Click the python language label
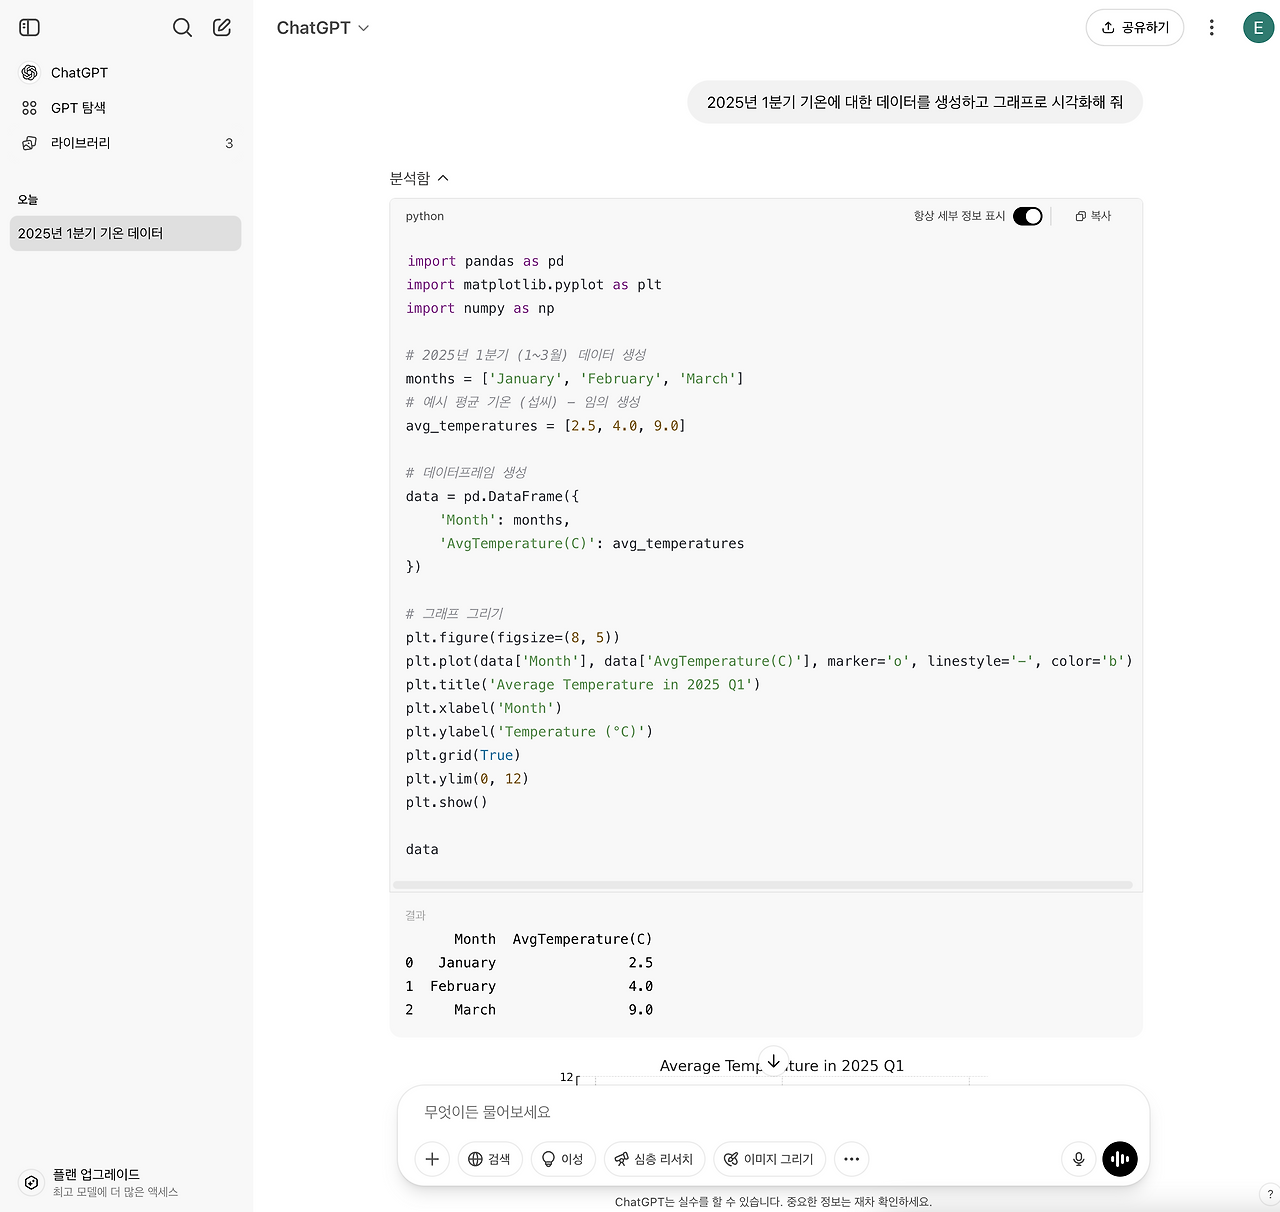 (425, 216)
